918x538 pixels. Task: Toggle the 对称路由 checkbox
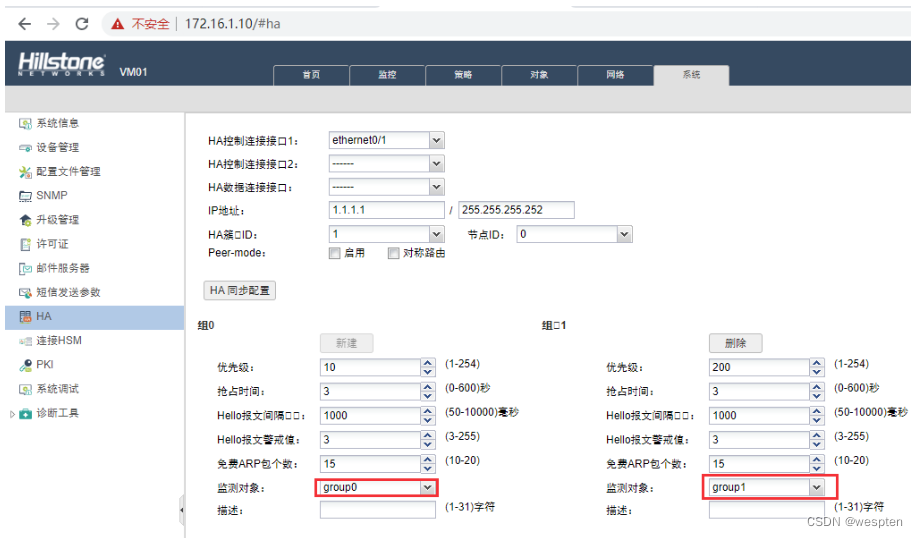click(393, 253)
